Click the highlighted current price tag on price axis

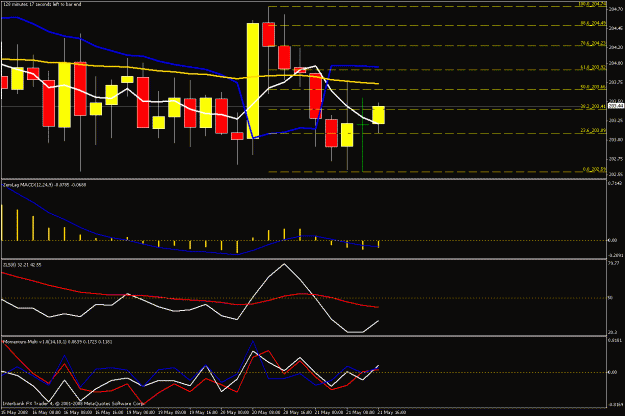[x=616, y=106]
